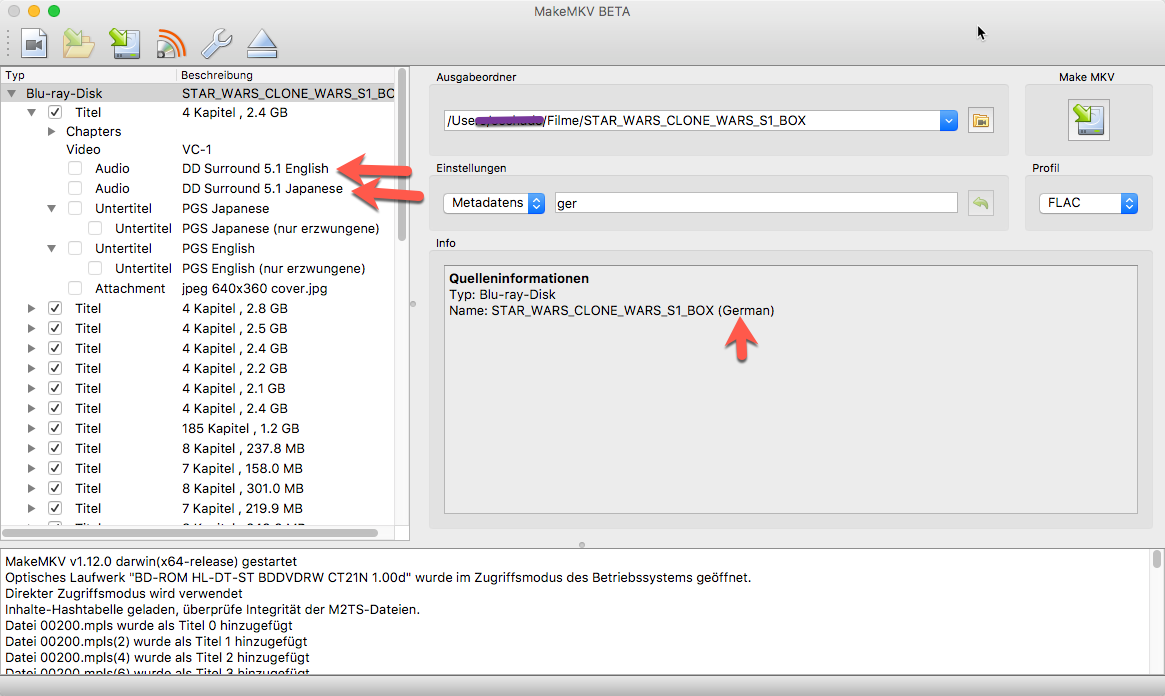
Task: Select row 8 Kapitel, 301.0 MB
Action: (198, 488)
